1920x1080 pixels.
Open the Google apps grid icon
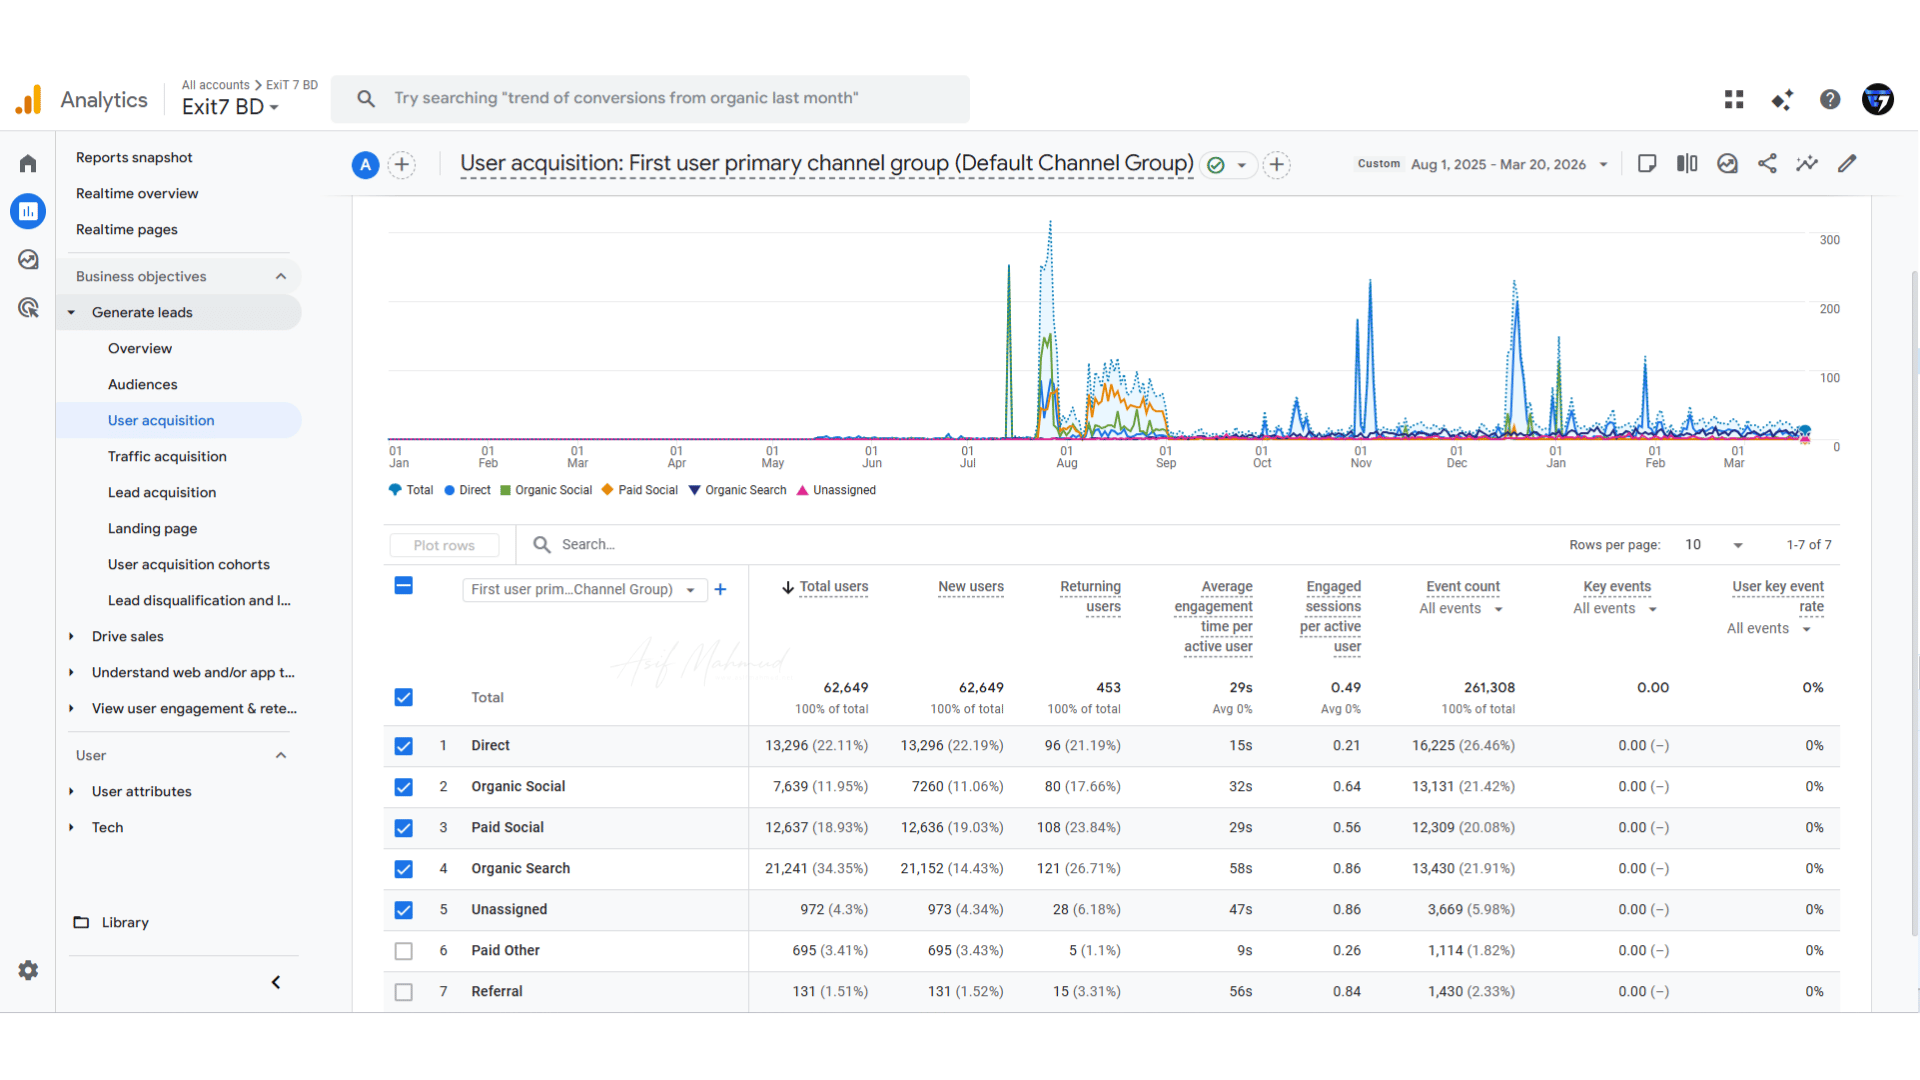(1734, 99)
